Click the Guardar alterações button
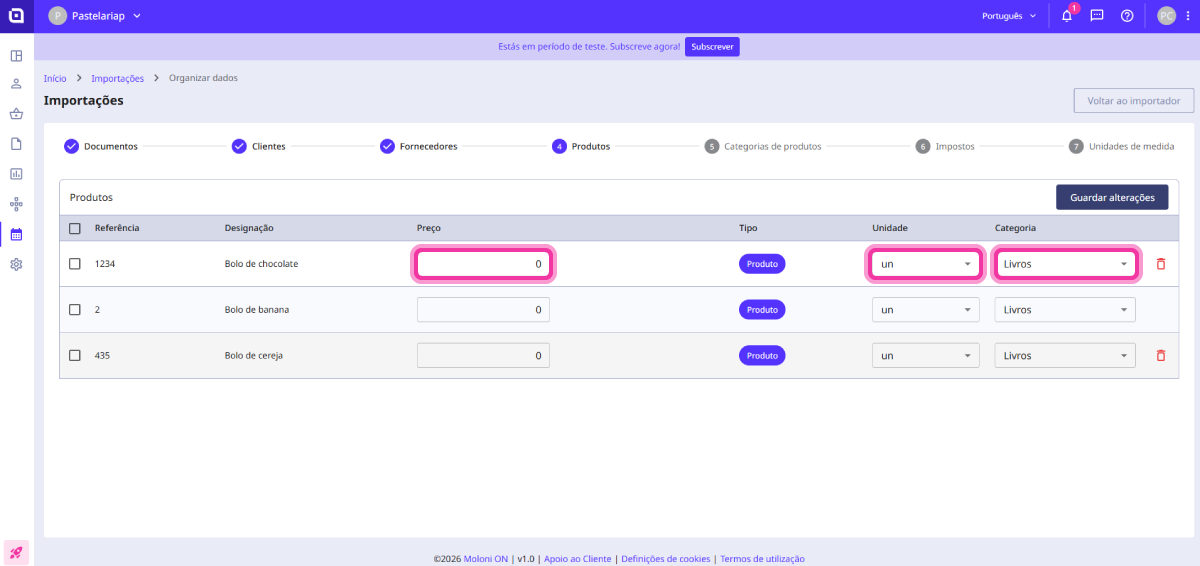Image resolution: width=1200 pixels, height=566 pixels. (x=1111, y=198)
